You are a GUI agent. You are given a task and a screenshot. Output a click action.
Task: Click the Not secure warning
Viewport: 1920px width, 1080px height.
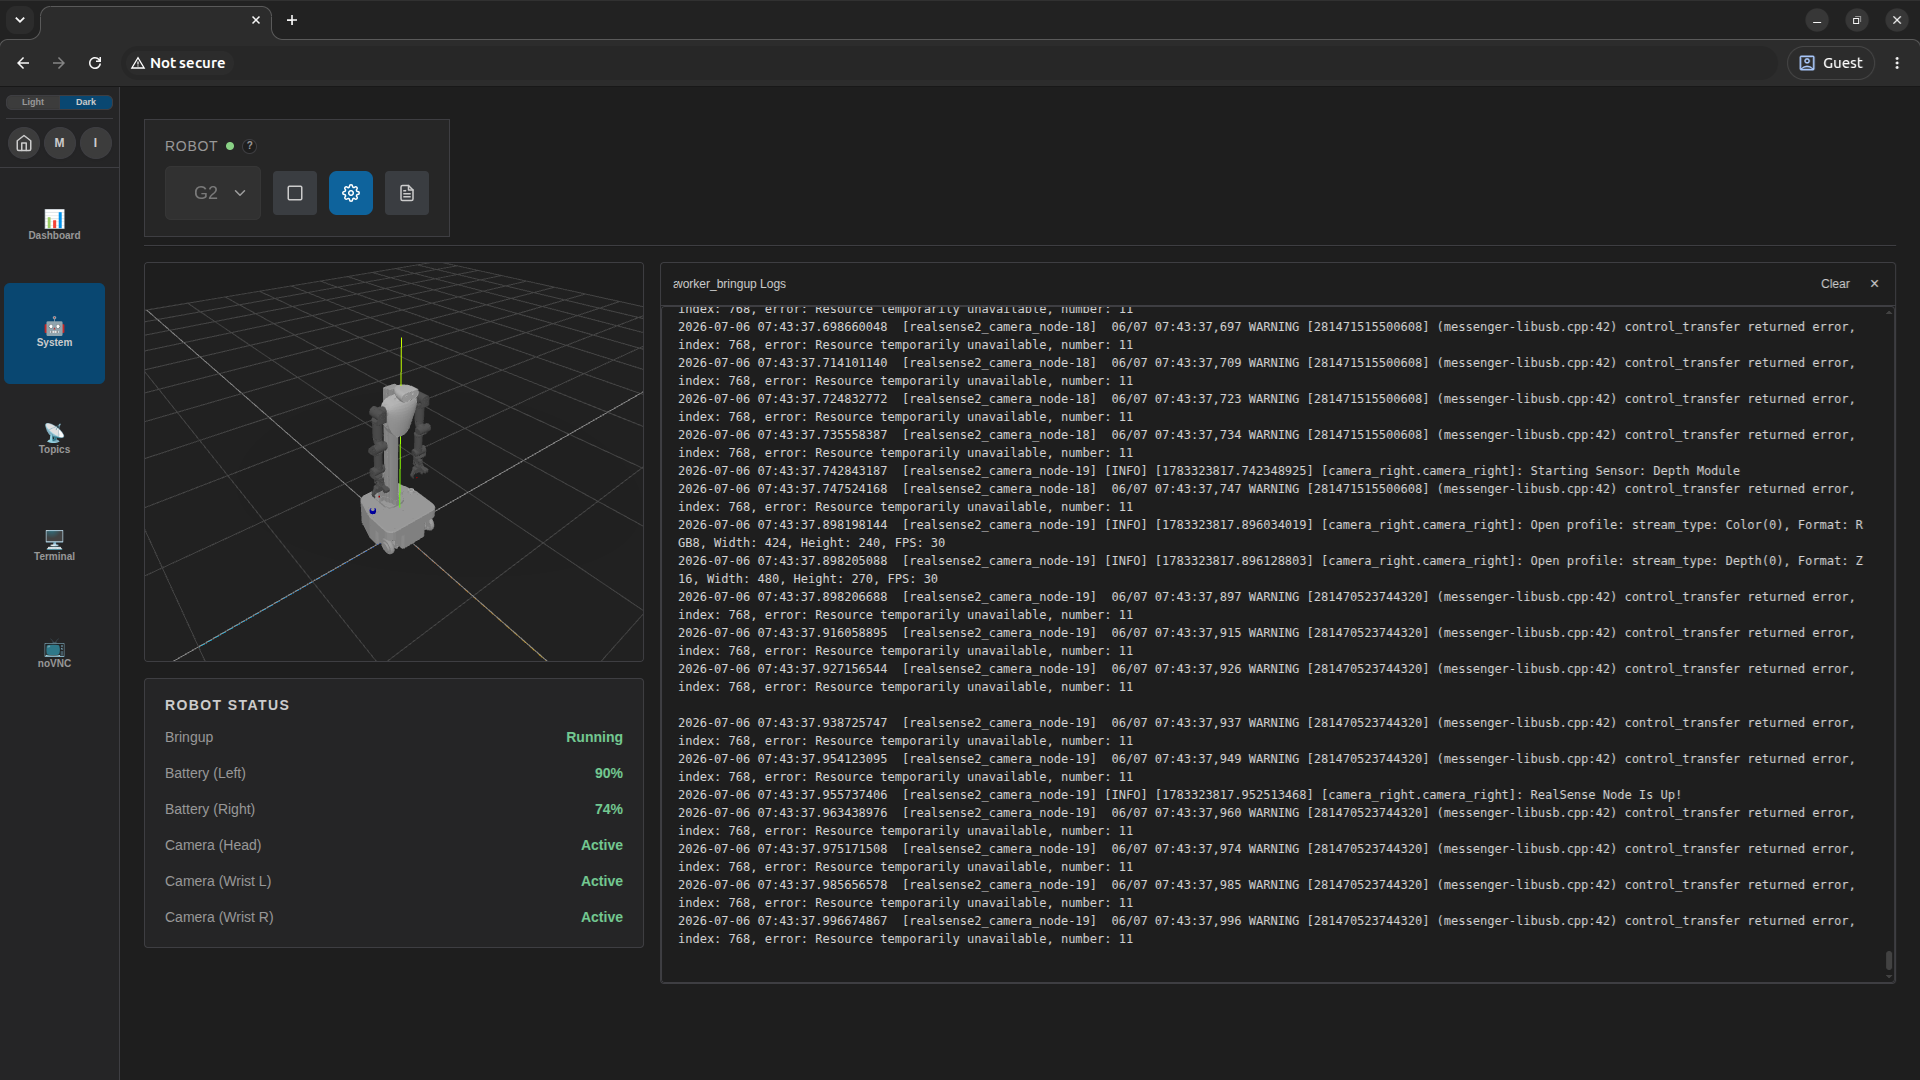[x=178, y=63]
